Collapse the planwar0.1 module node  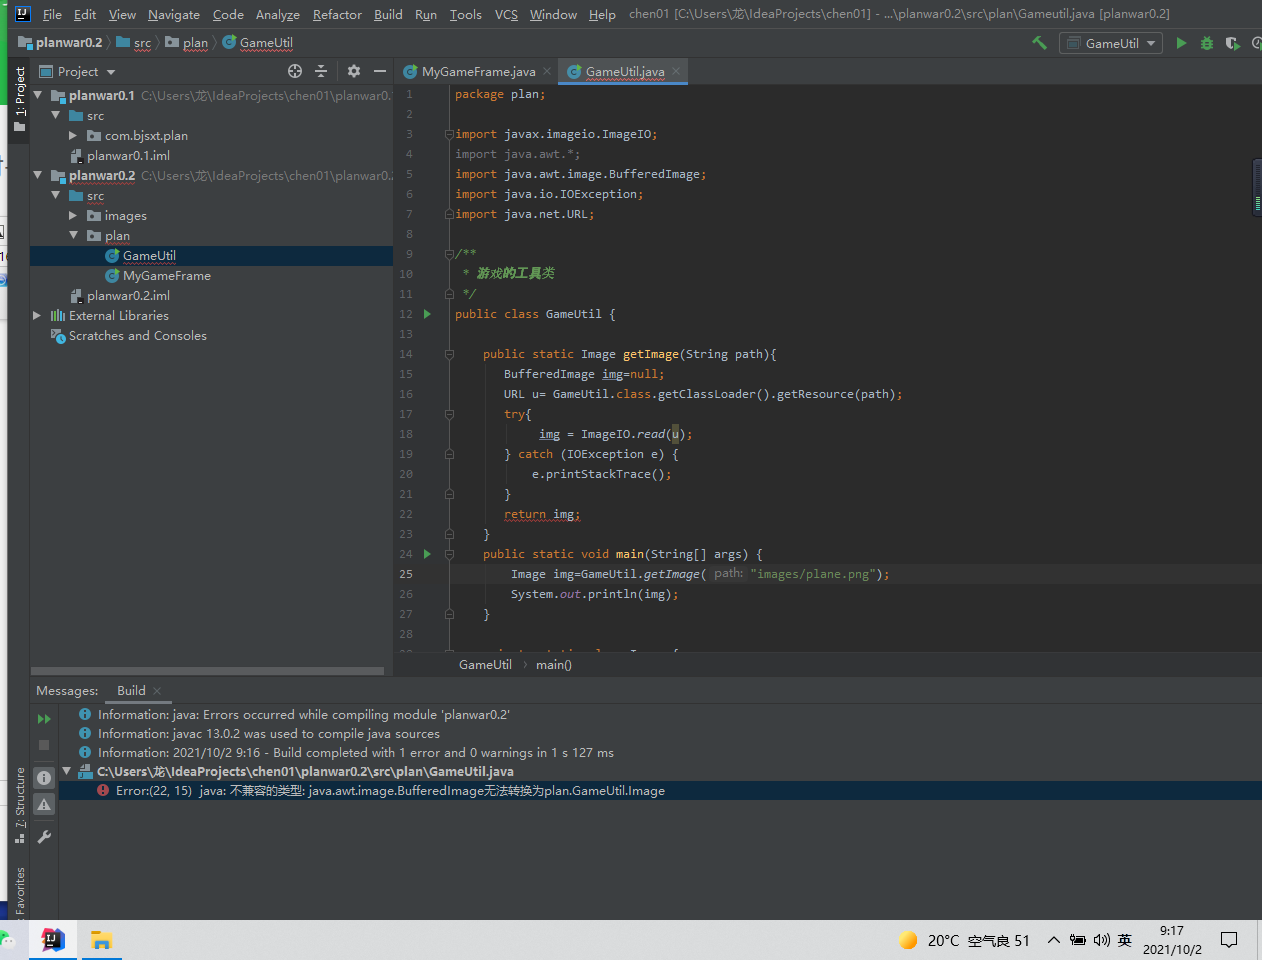point(38,95)
